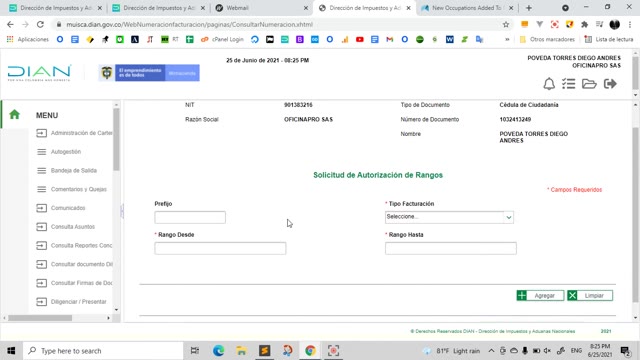Click the Agregar button
The image size is (640, 360).
(540, 296)
